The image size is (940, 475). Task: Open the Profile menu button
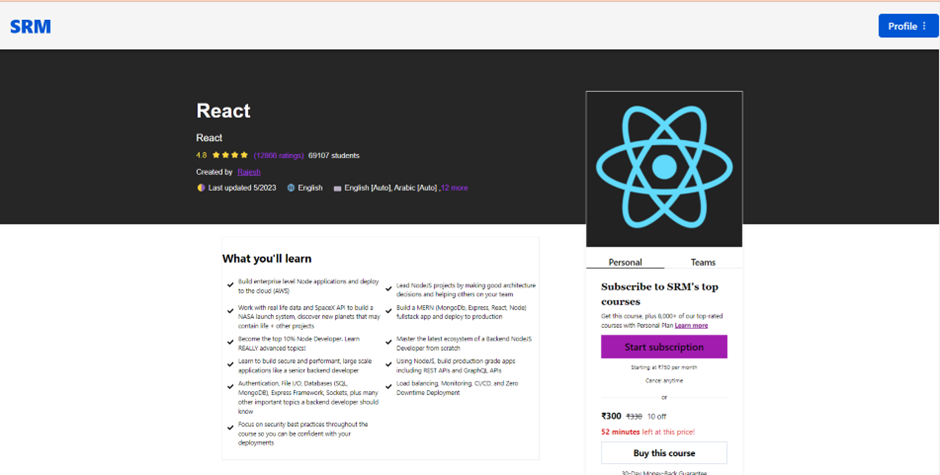pyautogui.click(x=908, y=26)
